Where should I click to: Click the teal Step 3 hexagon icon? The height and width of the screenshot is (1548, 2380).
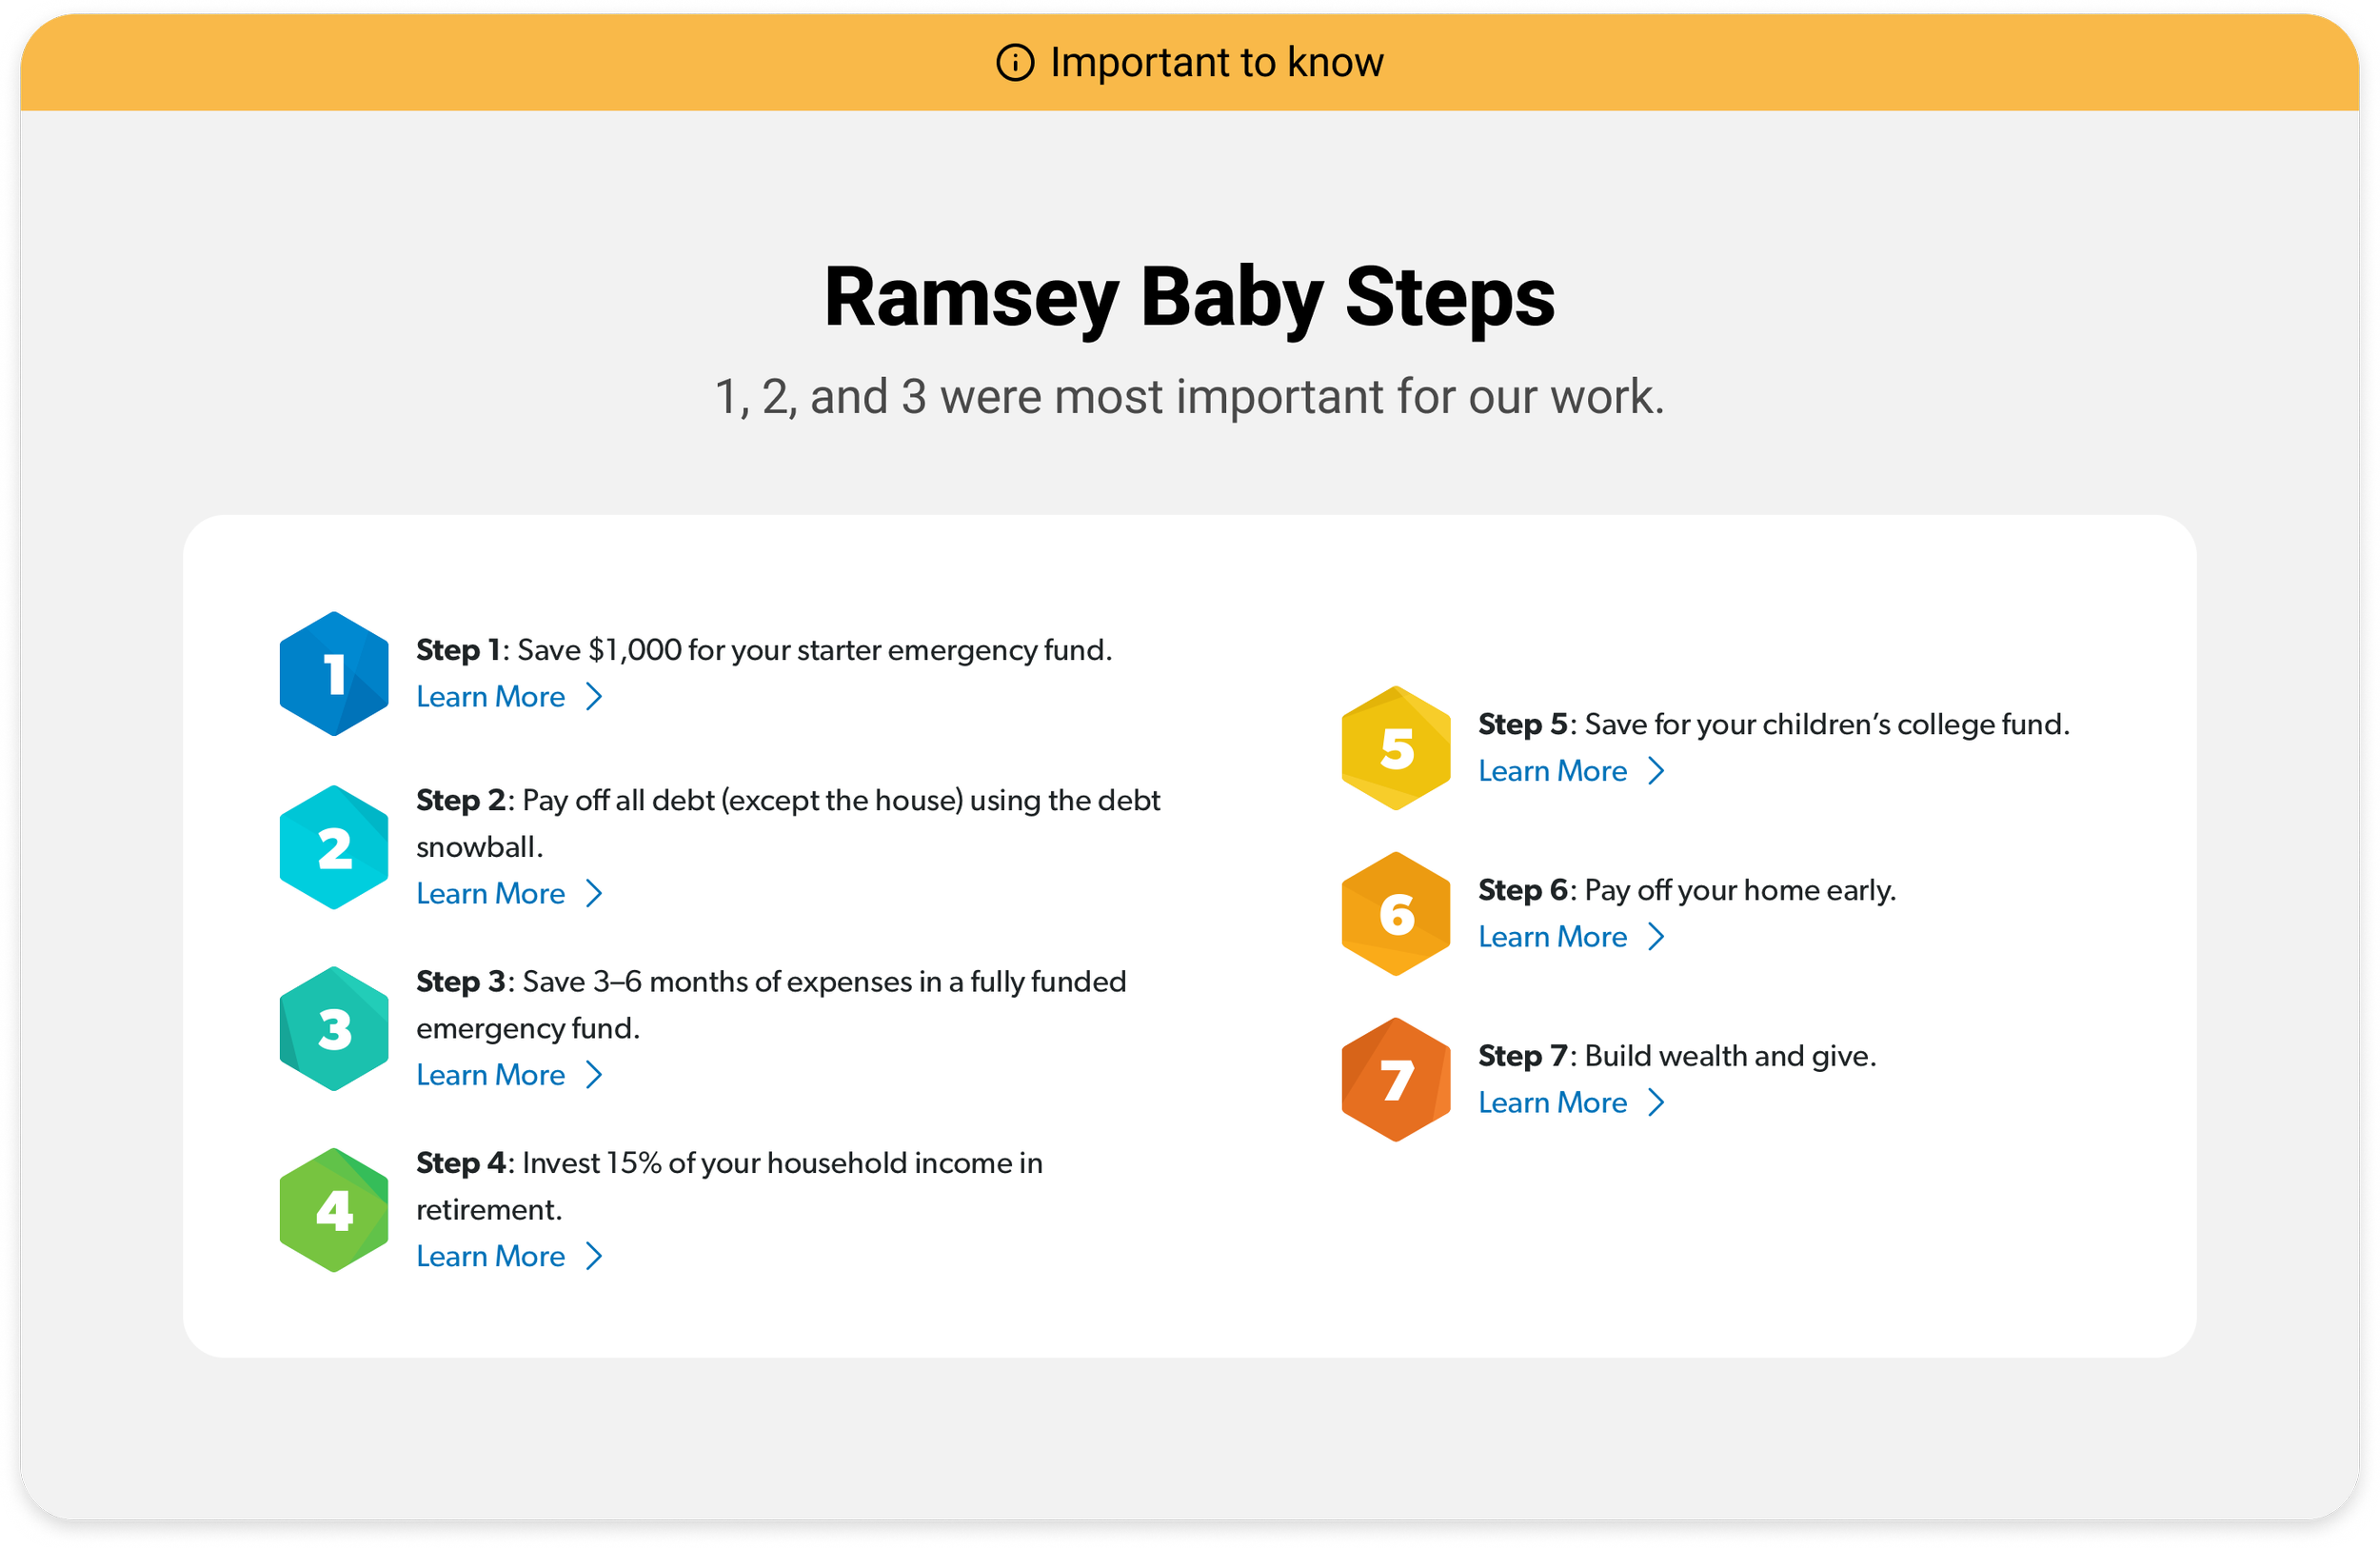(334, 1028)
